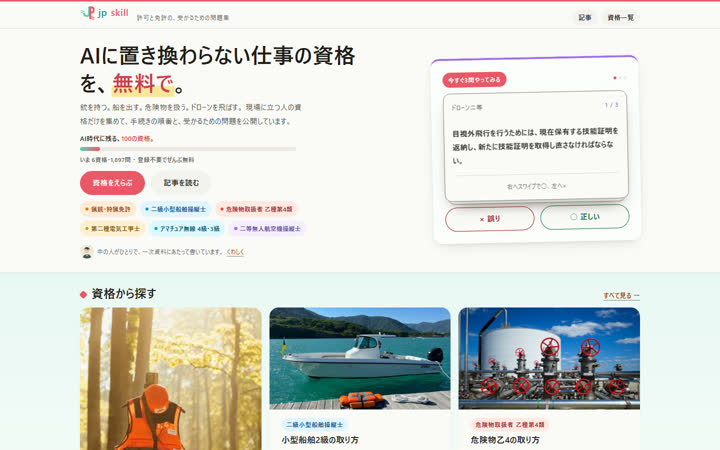720x450 pixels.
Task: Click the ドローン二等 card label
Action: click(x=467, y=107)
